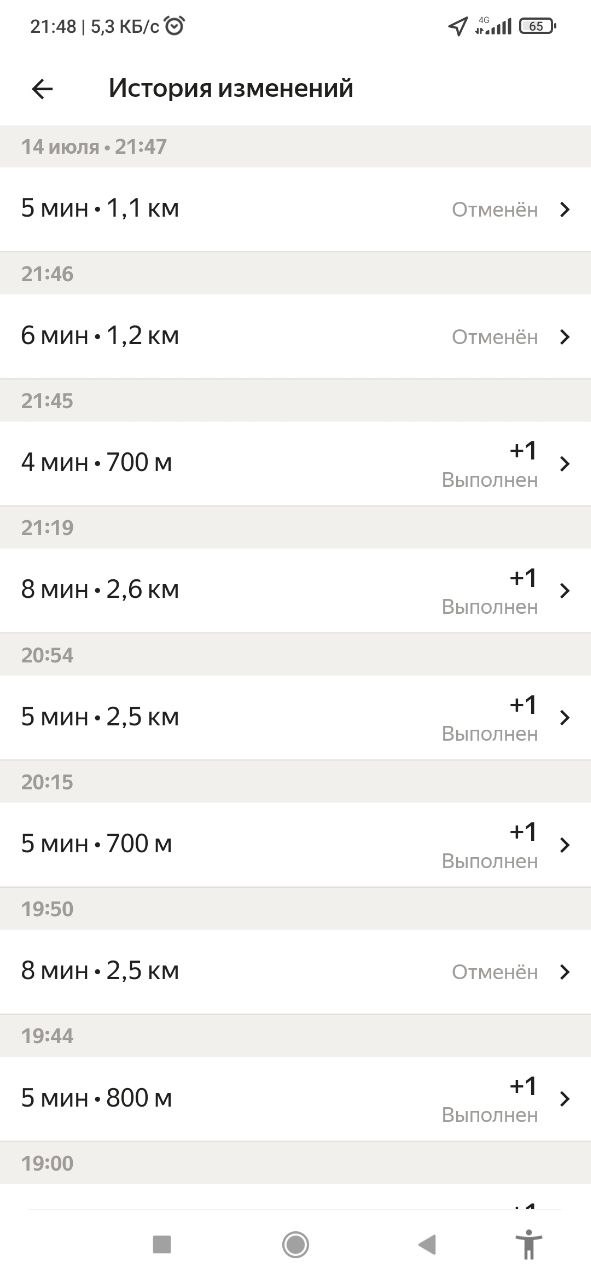Tap the back arrow beside История изменений
Image resolution: width=591 pixels, height=1280 pixels.
(x=42, y=89)
